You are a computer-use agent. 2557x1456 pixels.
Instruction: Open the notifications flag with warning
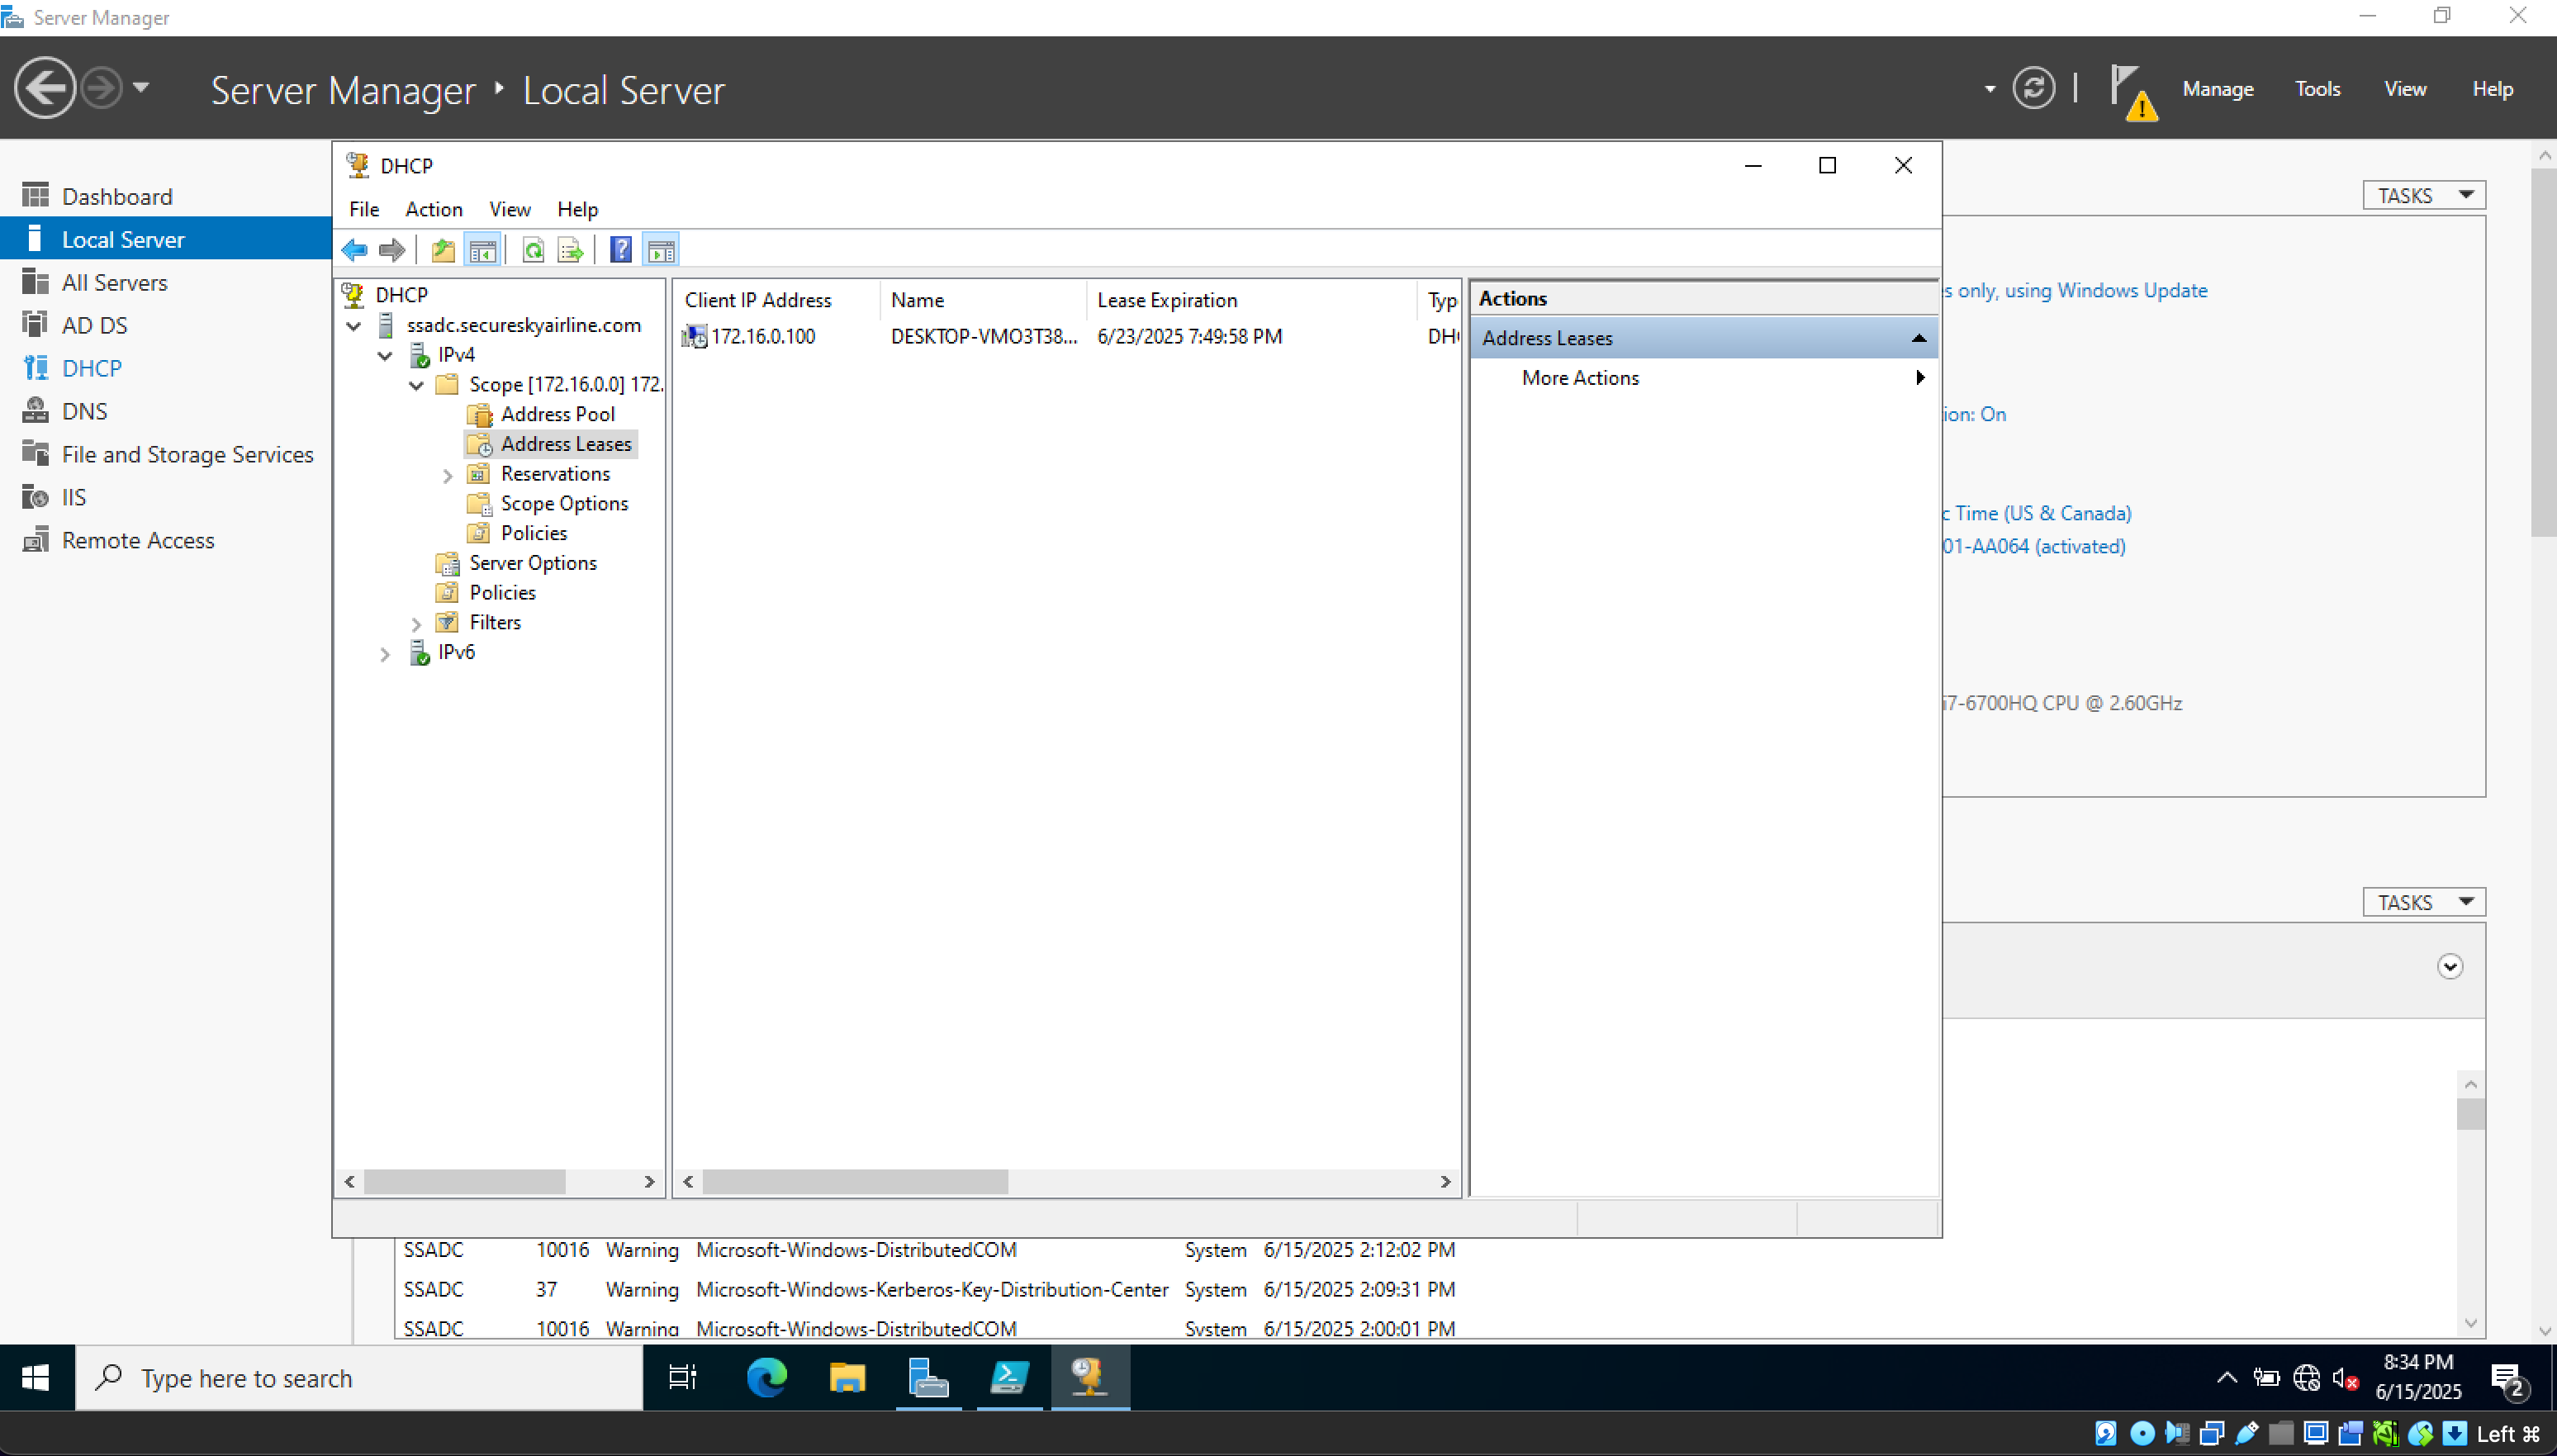click(2133, 92)
